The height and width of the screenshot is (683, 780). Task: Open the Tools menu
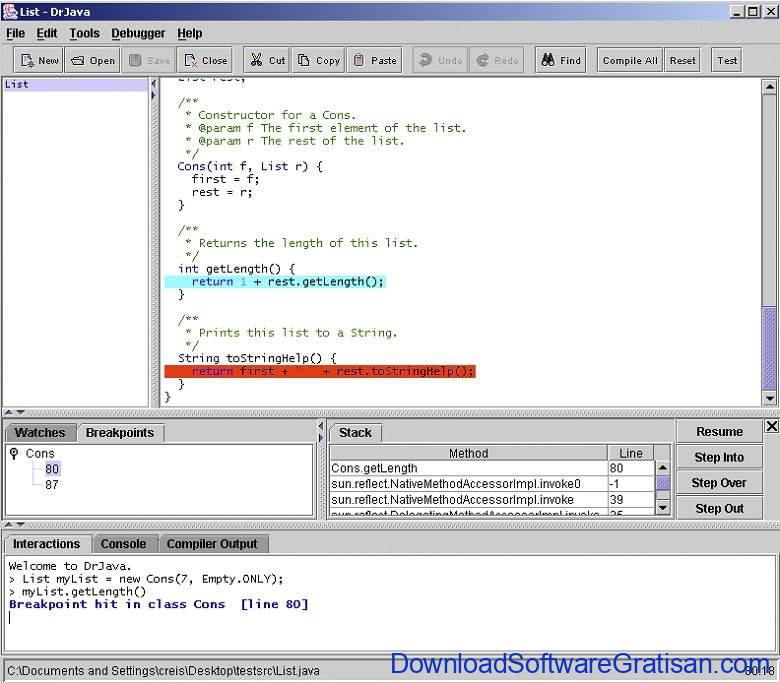click(84, 33)
